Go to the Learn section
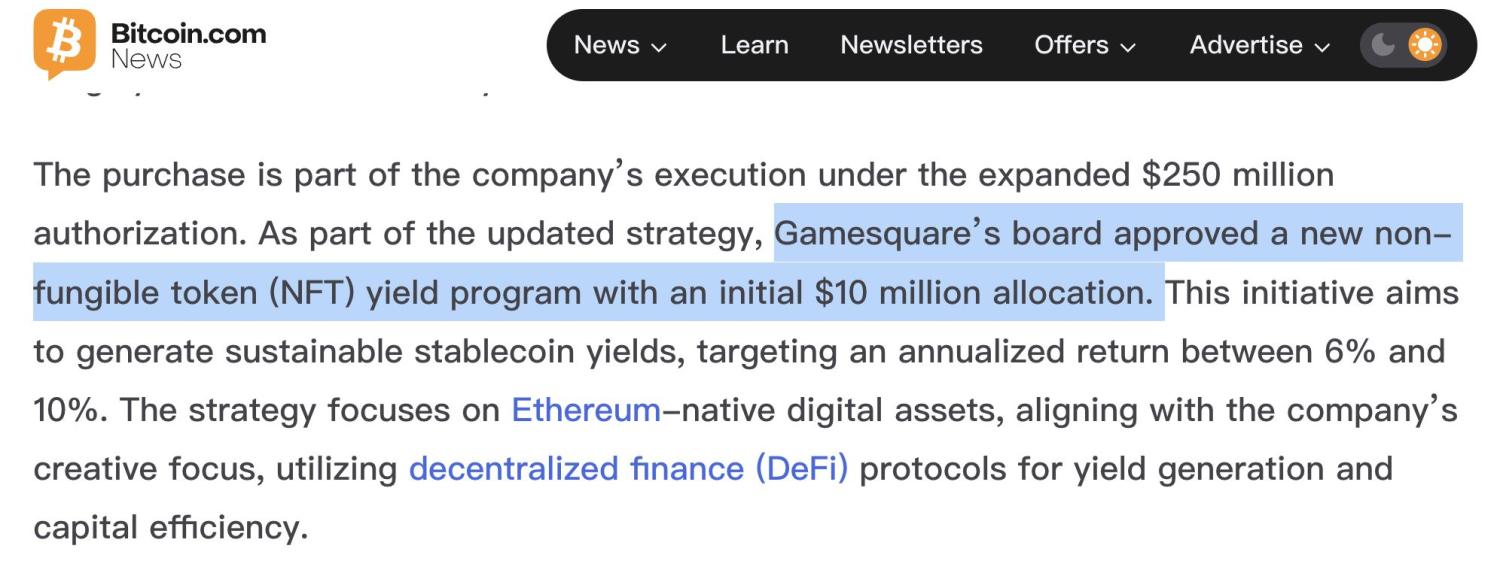The height and width of the screenshot is (576, 1500). point(754,45)
